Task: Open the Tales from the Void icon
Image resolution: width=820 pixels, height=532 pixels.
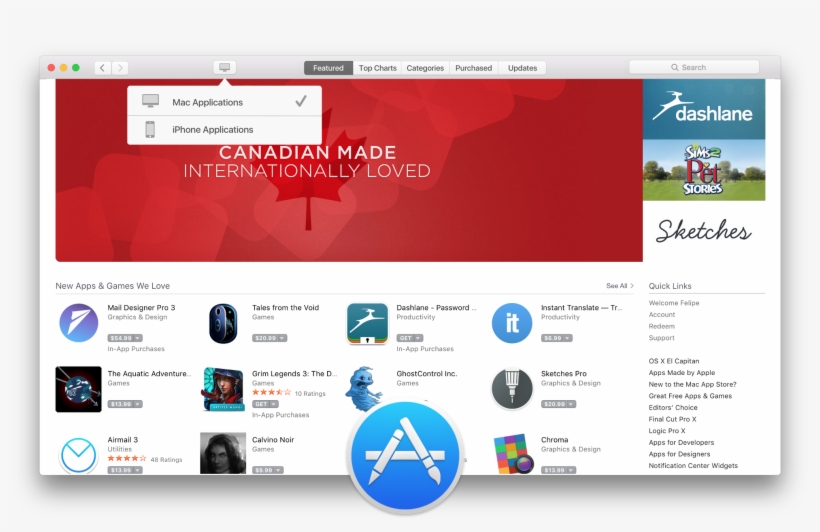Action: coord(223,323)
